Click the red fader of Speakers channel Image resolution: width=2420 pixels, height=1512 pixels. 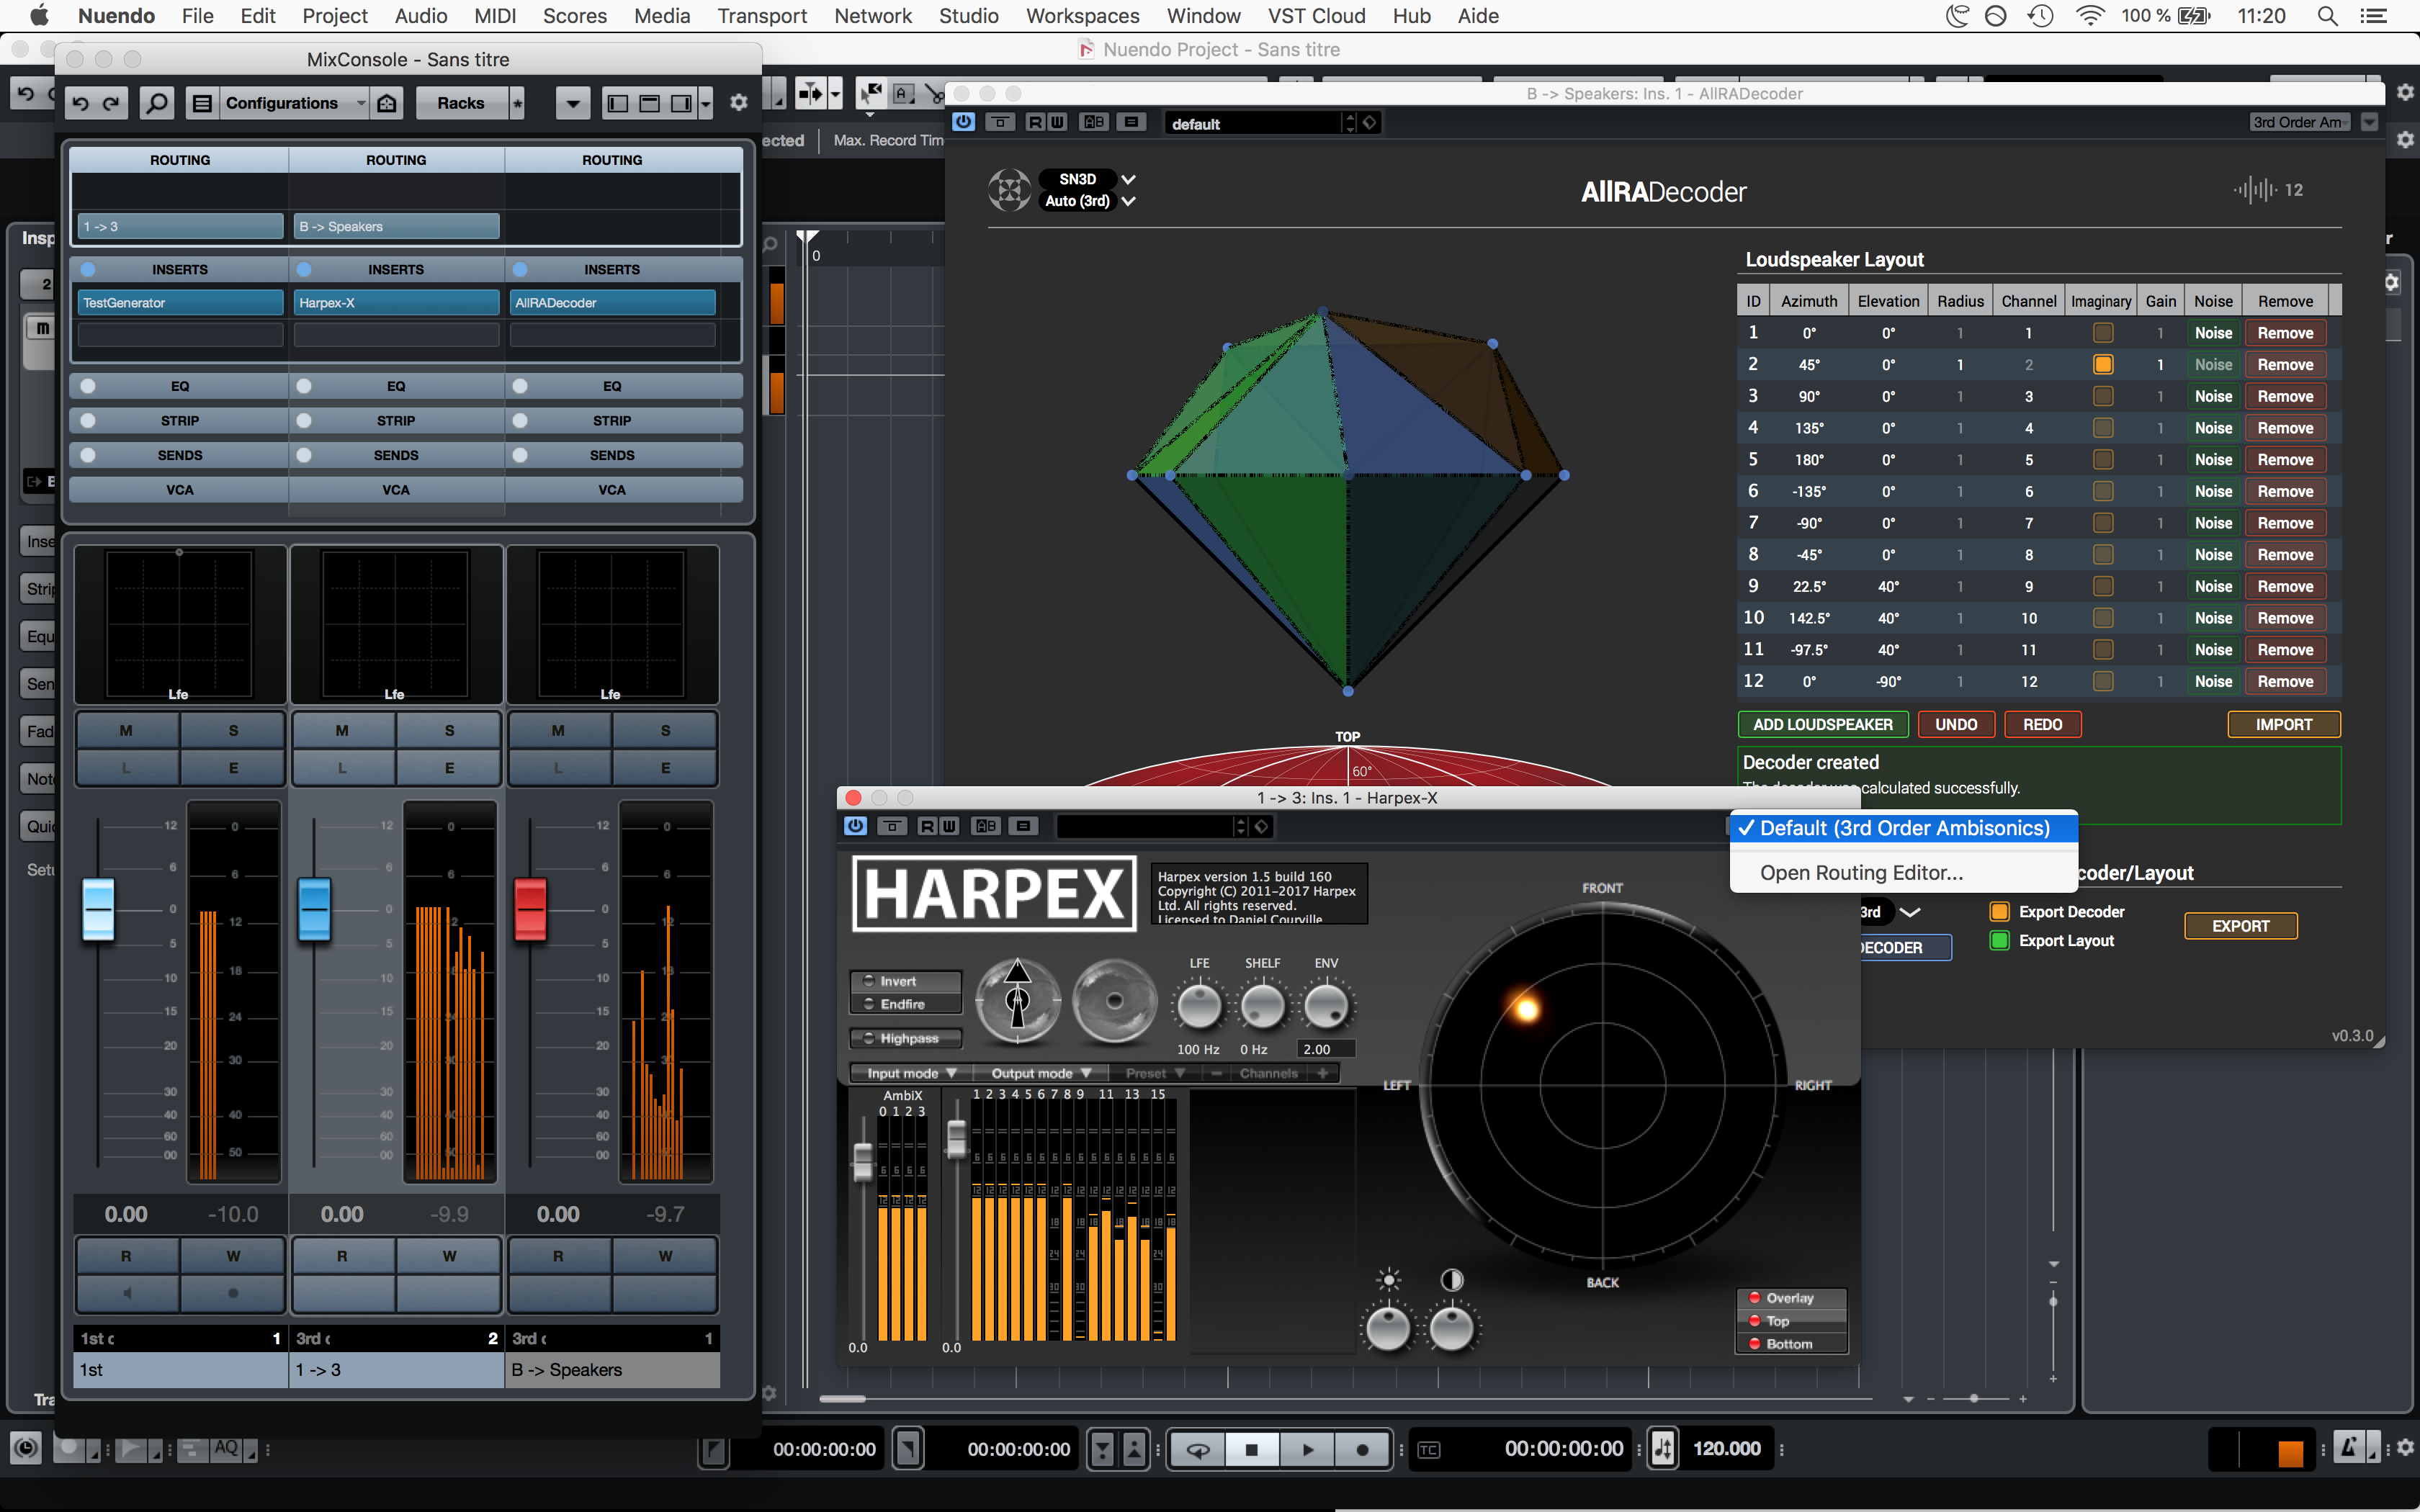click(530, 908)
